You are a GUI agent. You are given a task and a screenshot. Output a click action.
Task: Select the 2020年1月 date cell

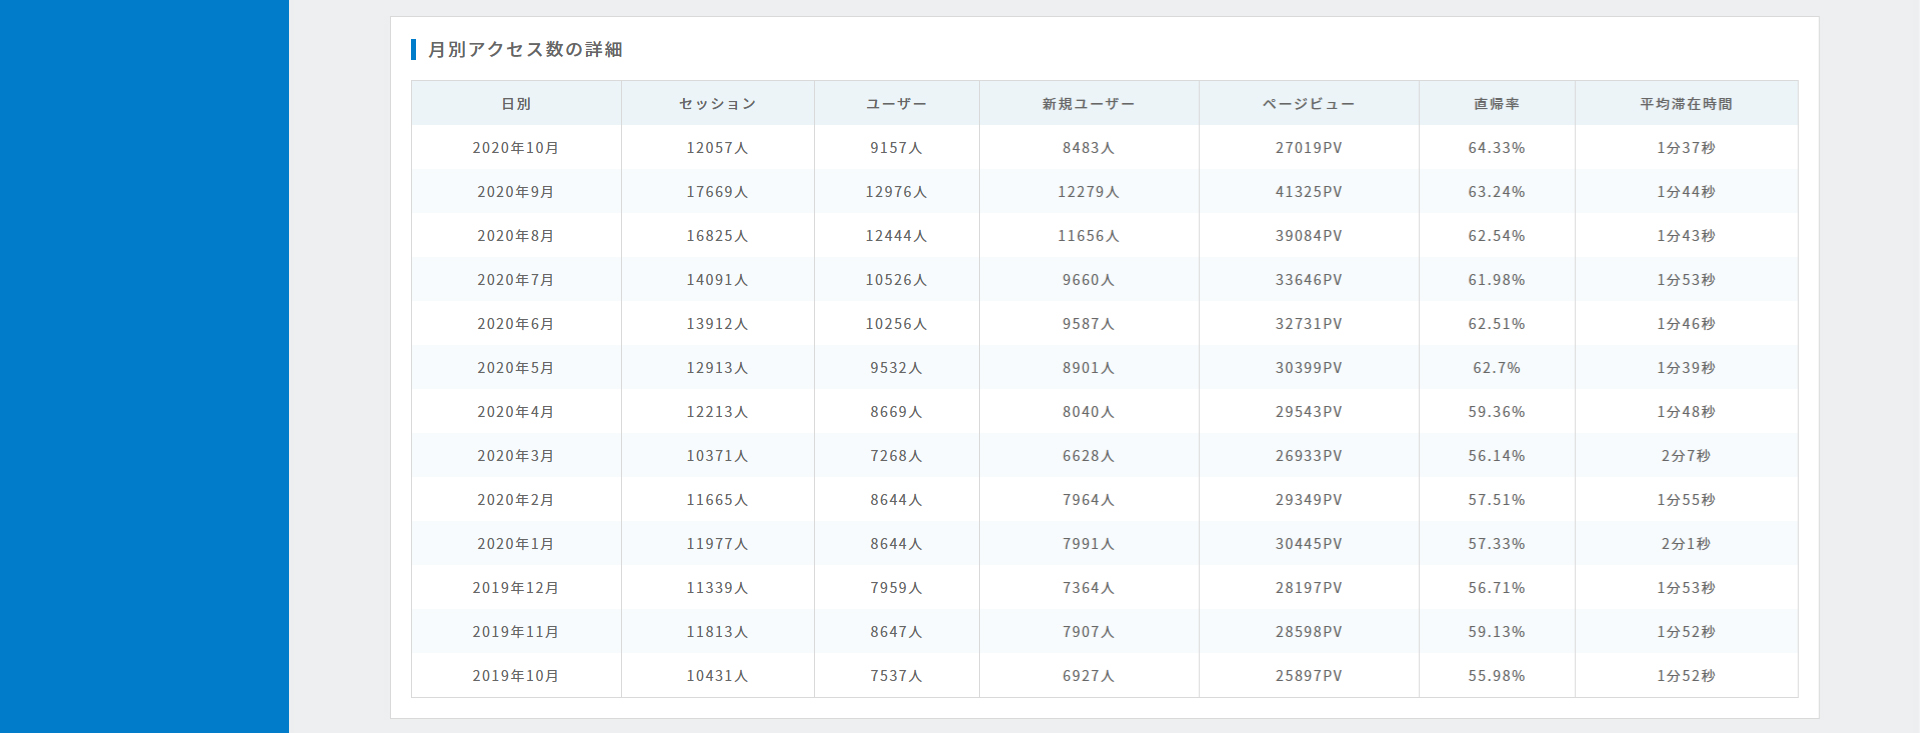click(x=516, y=544)
